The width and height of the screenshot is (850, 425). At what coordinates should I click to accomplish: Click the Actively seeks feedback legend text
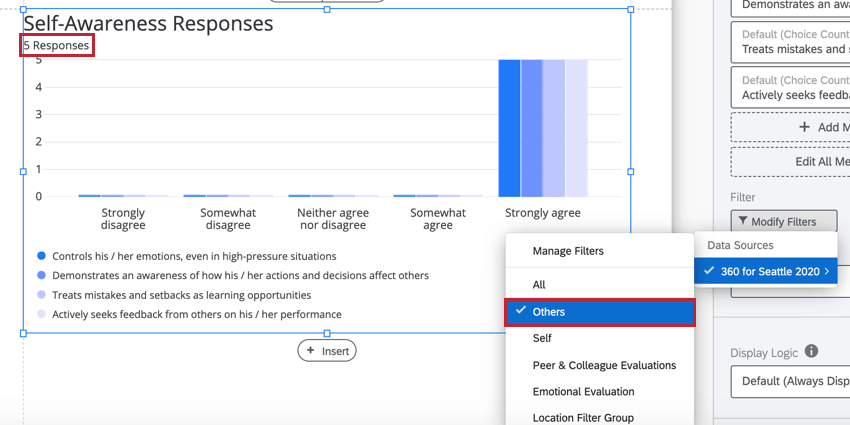(197, 314)
